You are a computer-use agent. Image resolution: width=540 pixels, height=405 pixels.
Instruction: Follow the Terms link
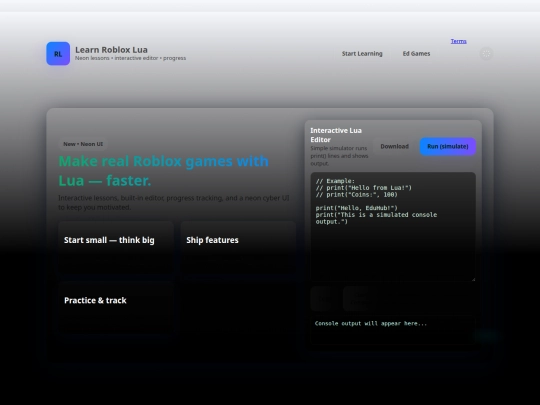point(458,41)
